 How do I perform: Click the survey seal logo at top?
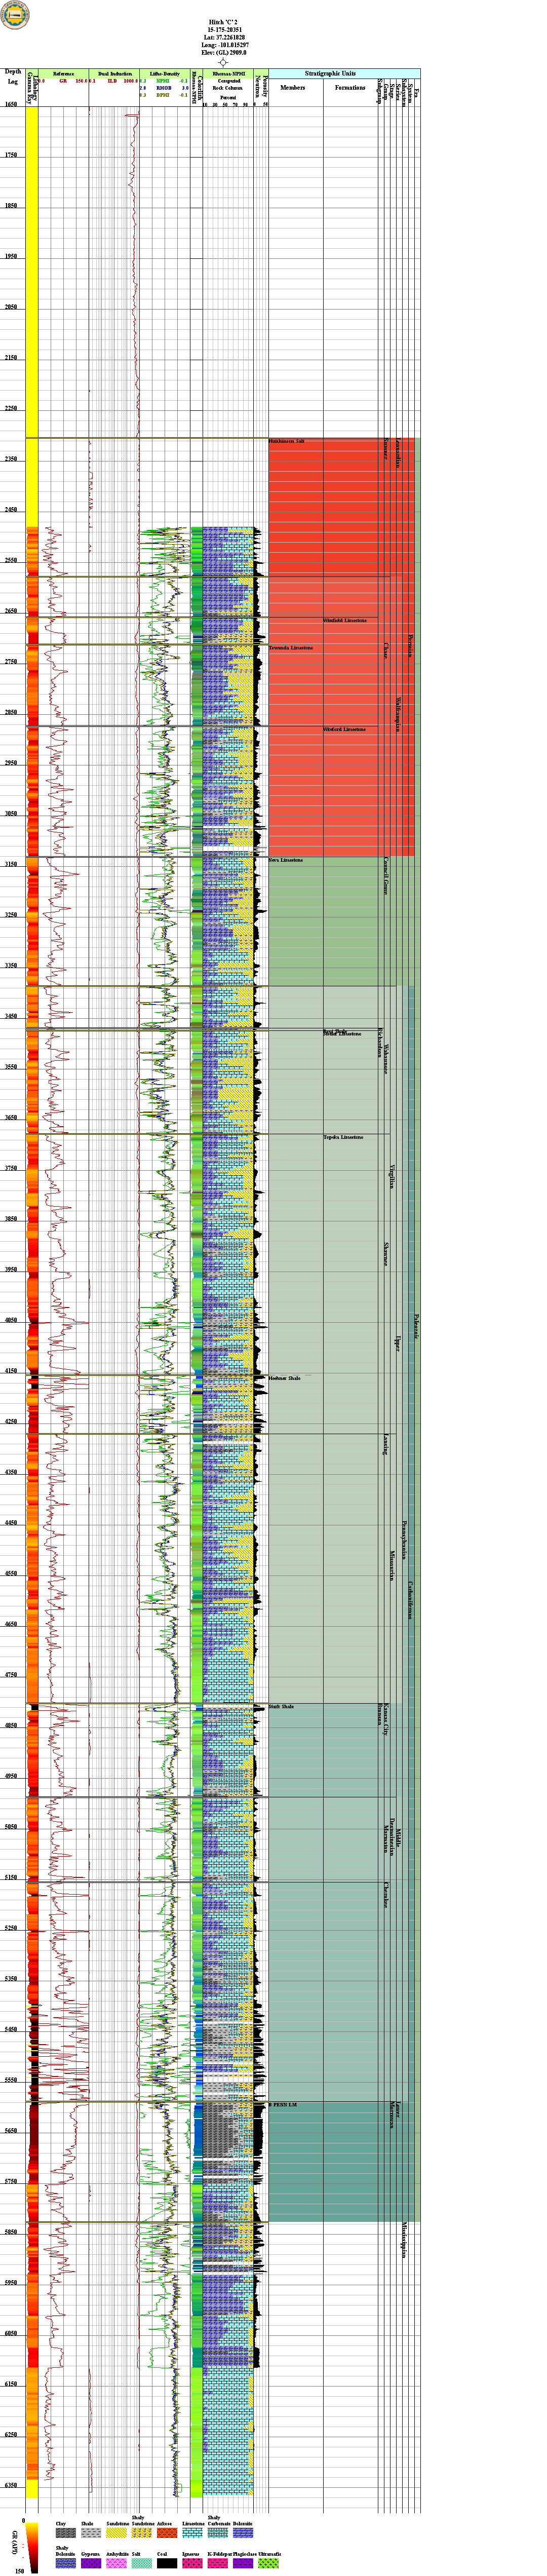(x=15, y=15)
